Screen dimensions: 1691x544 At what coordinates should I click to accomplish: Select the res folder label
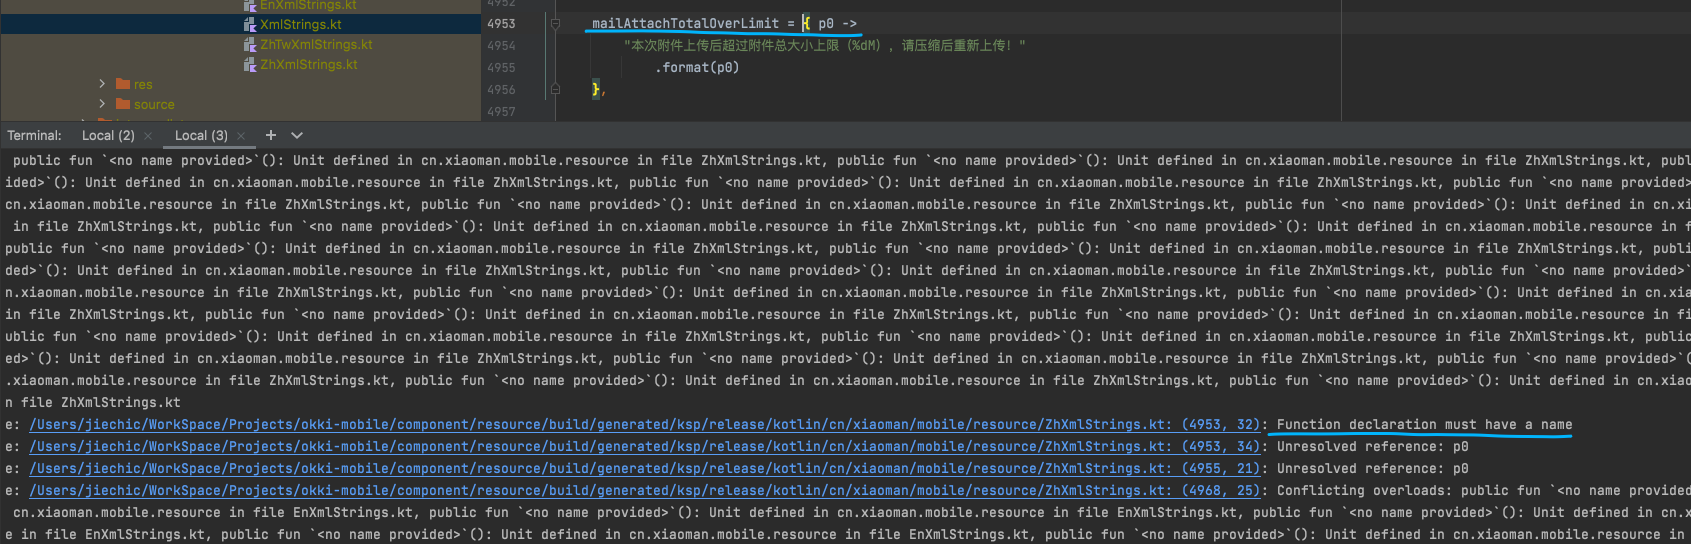[x=143, y=85]
